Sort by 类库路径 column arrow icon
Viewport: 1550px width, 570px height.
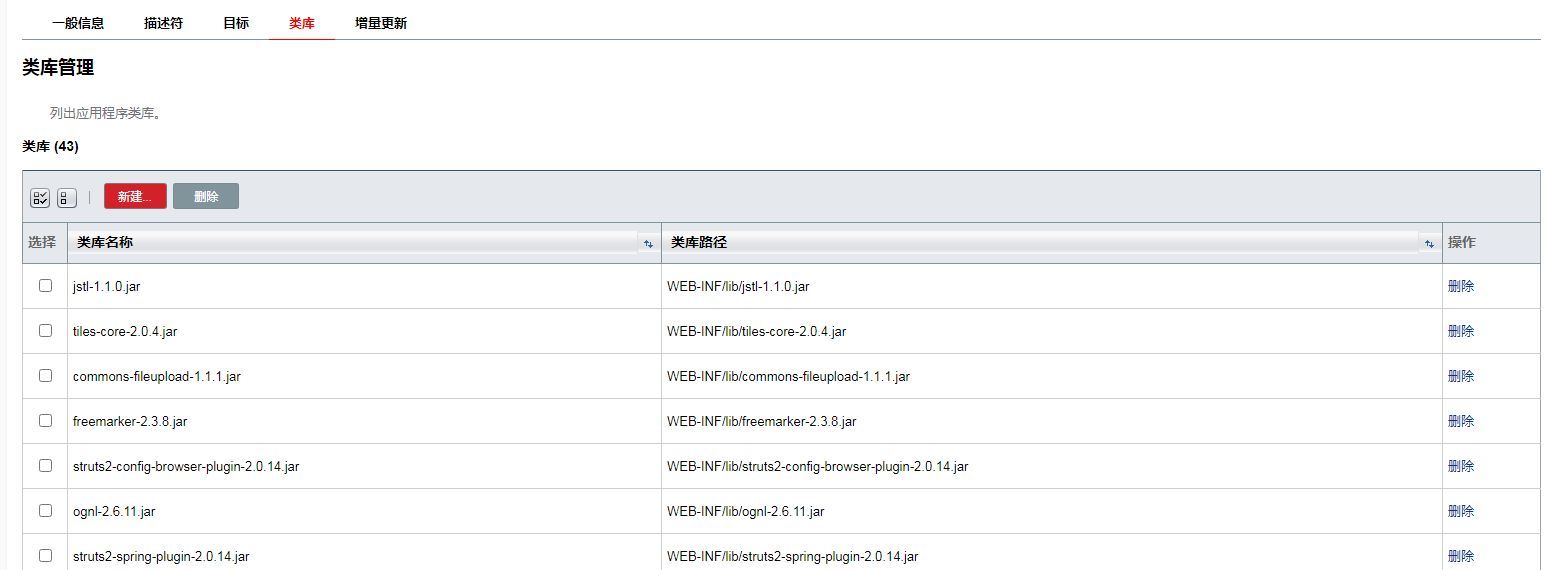coord(1429,243)
